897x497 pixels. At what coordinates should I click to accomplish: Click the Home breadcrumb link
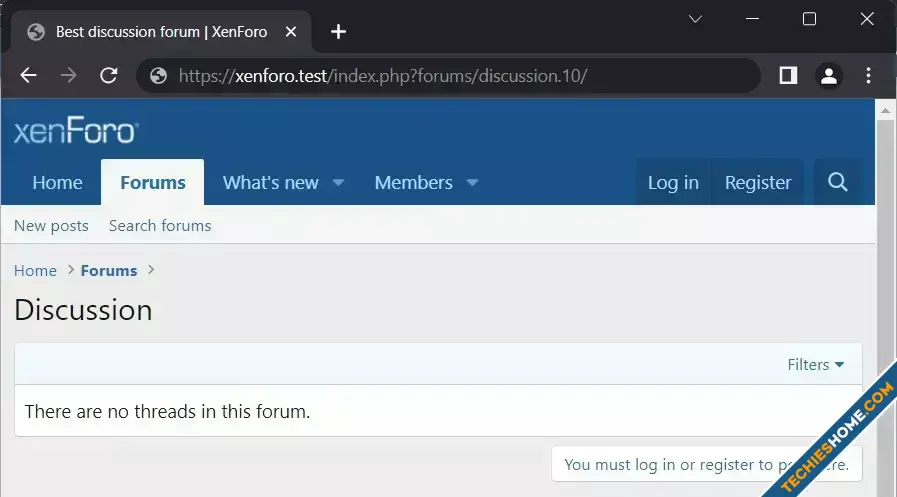click(x=35, y=271)
